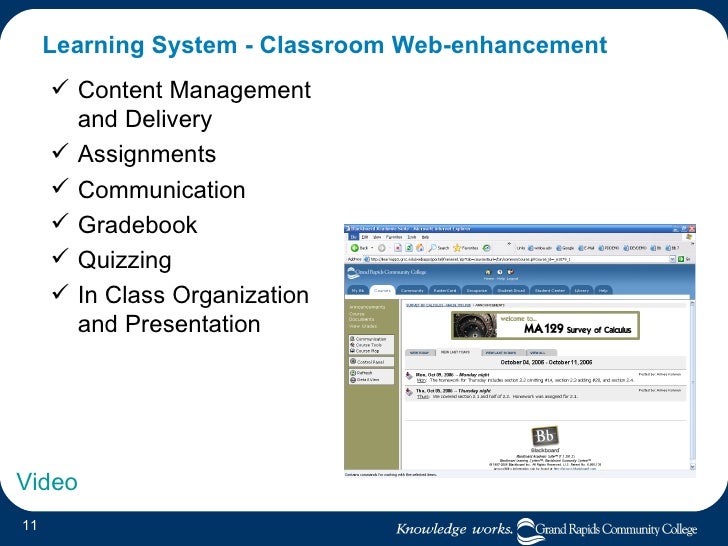Click the Blackboard Help icon in header
The image size is (728, 546).
500,272
